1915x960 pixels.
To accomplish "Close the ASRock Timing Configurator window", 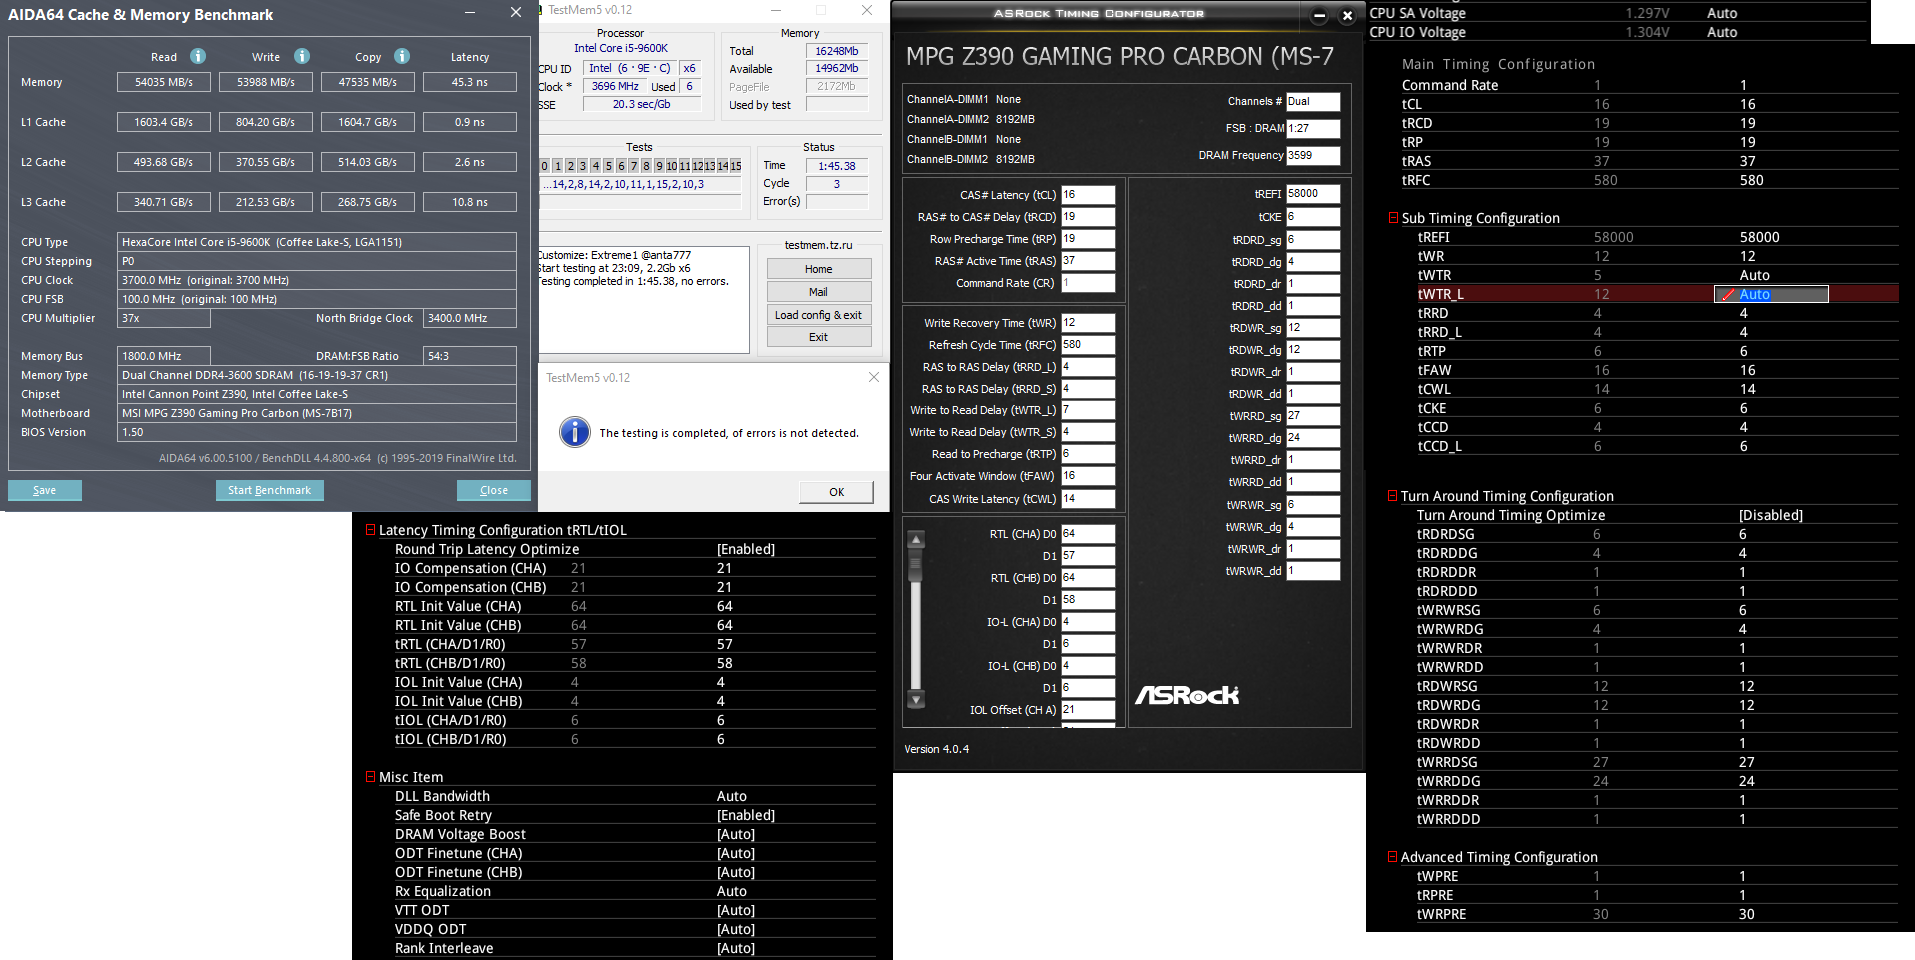I will [x=1347, y=15].
